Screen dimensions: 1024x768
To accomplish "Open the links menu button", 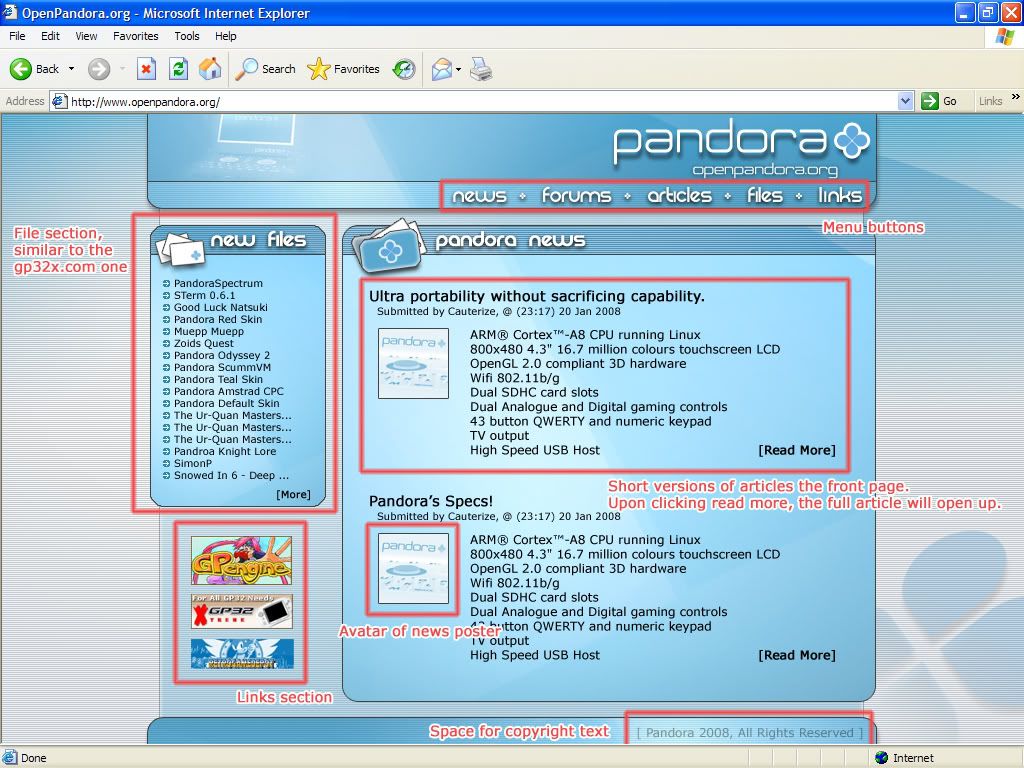I will 840,195.
